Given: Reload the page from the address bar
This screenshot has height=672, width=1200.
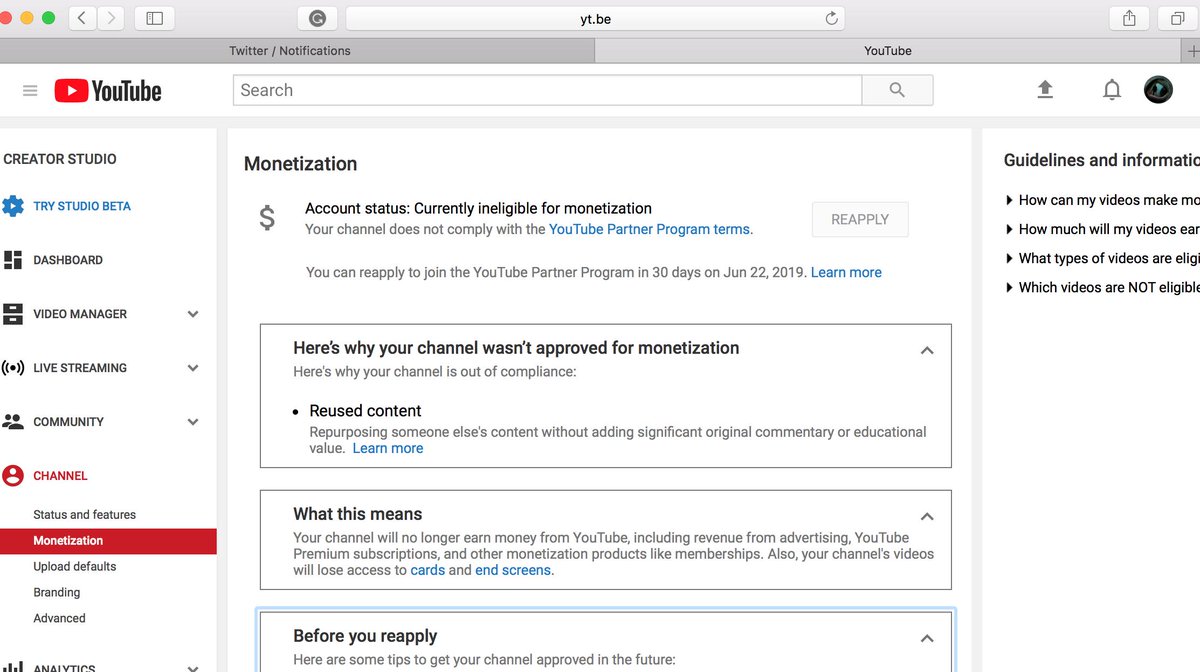Looking at the screenshot, I should tap(831, 18).
